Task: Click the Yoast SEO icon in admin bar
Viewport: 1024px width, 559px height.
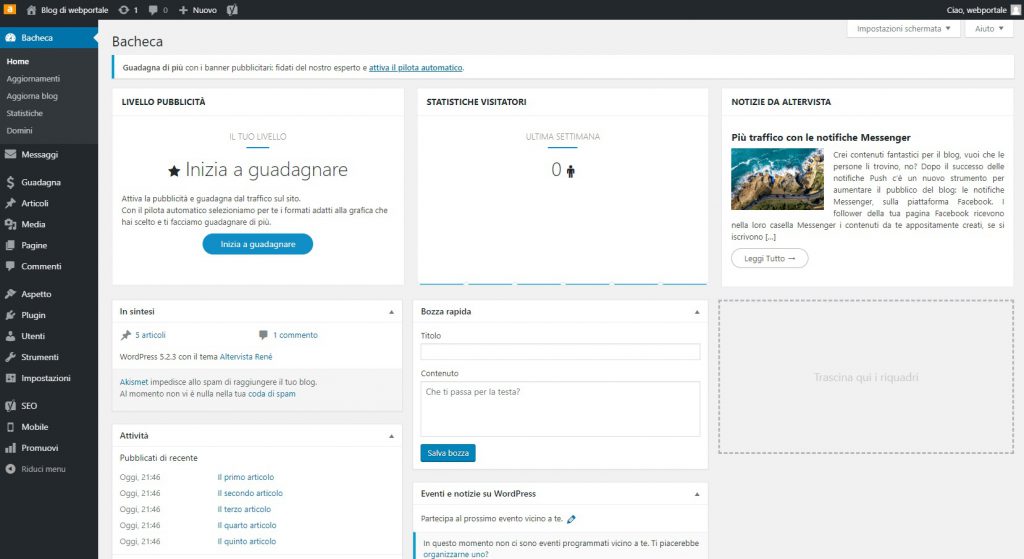Action: (231, 10)
